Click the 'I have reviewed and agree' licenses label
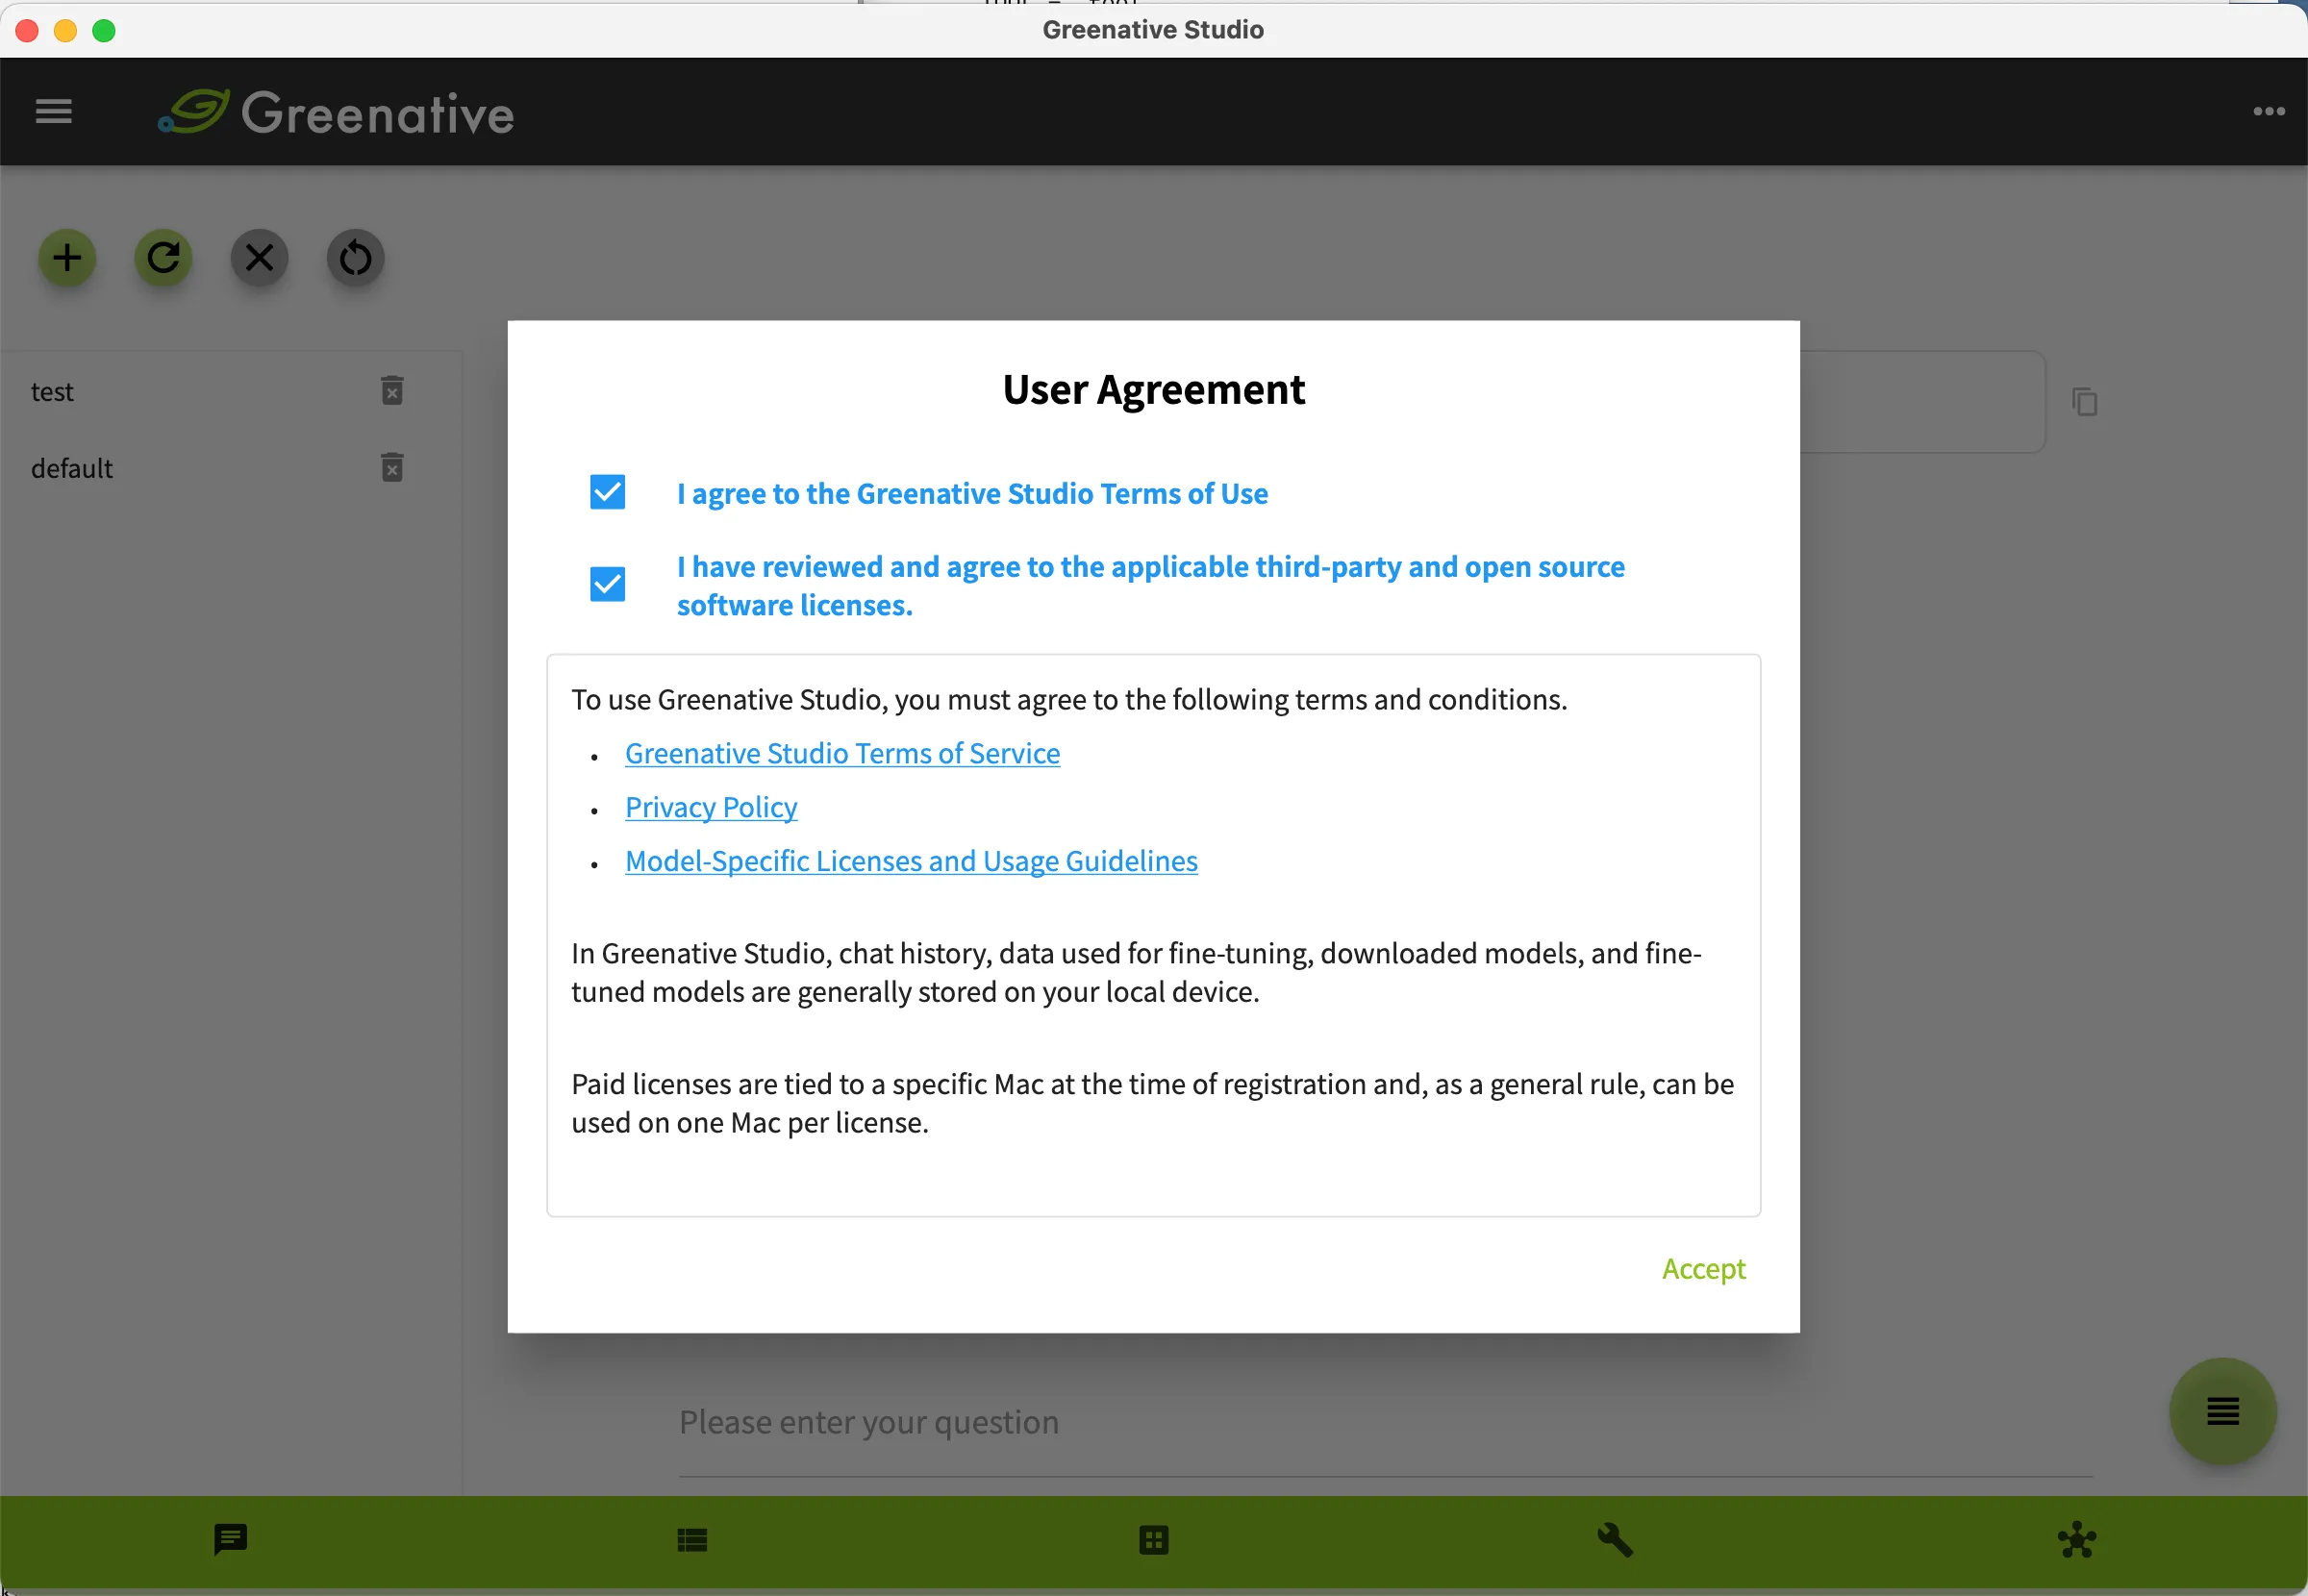This screenshot has width=2308, height=1596. tap(1150, 585)
